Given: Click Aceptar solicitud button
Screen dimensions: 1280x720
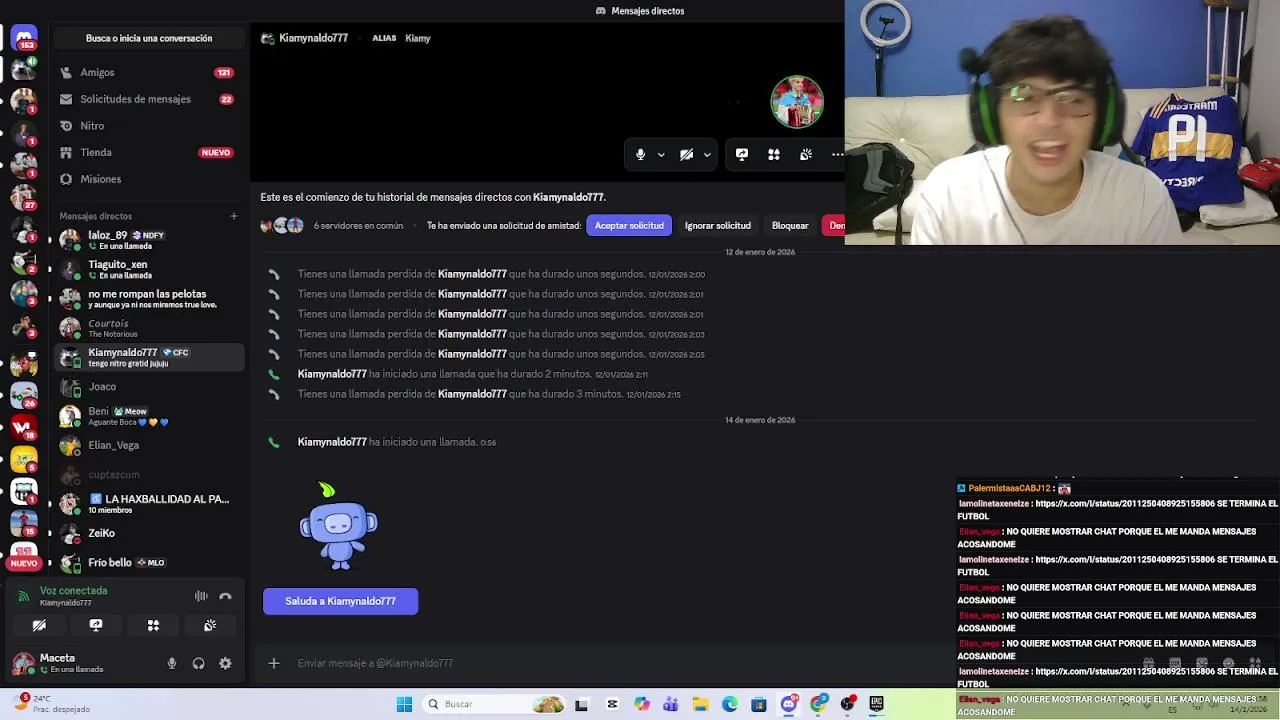Looking at the screenshot, I should [629, 226].
